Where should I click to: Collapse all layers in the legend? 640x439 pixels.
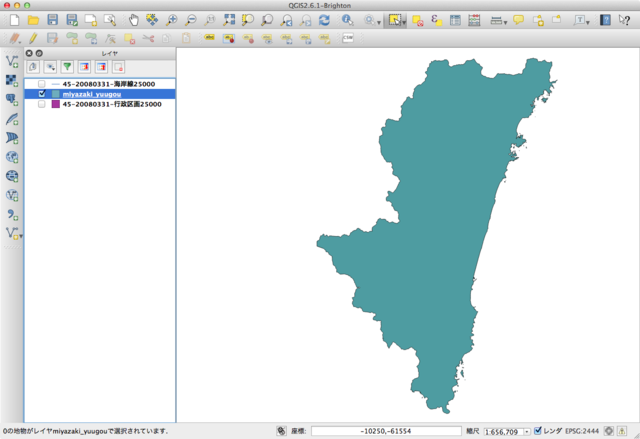[102, 67]
